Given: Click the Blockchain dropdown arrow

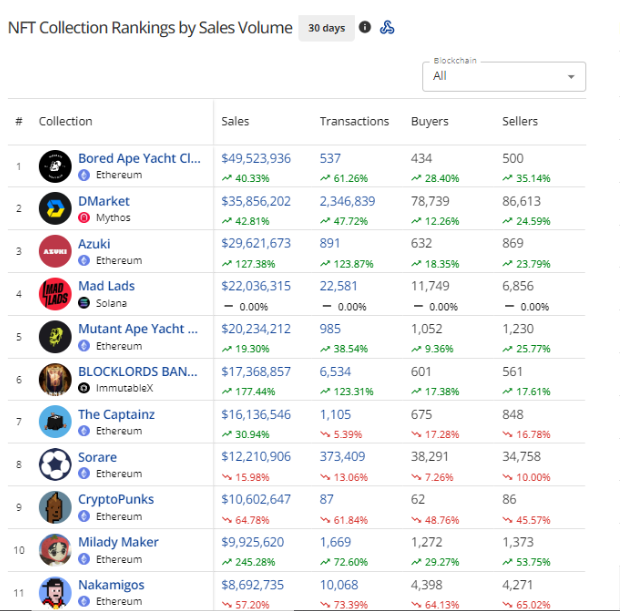Looking at the screenshot, I should 571,77.
